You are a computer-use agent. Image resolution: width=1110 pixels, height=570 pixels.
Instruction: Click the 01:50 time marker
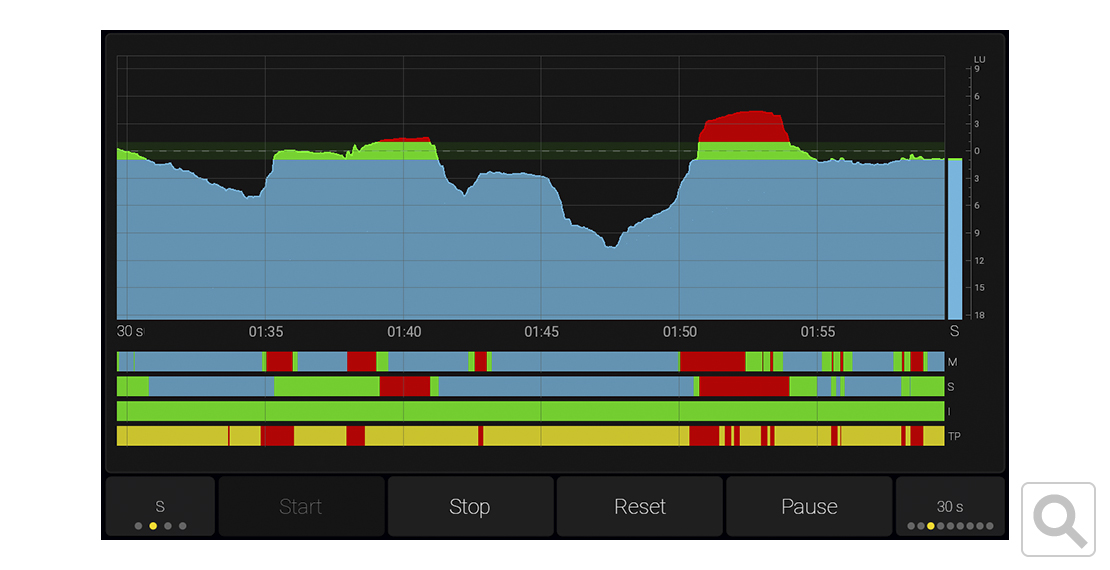tap(679, 332)
